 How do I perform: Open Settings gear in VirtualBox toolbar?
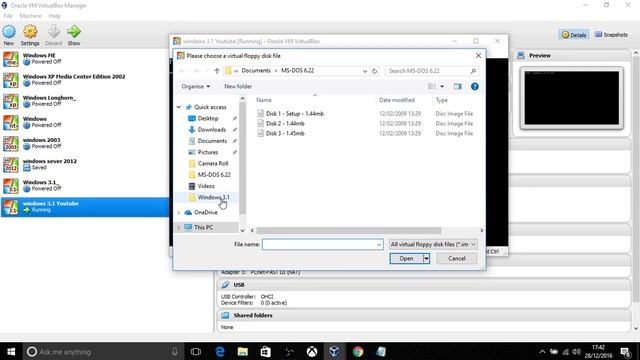pos(30,32)
